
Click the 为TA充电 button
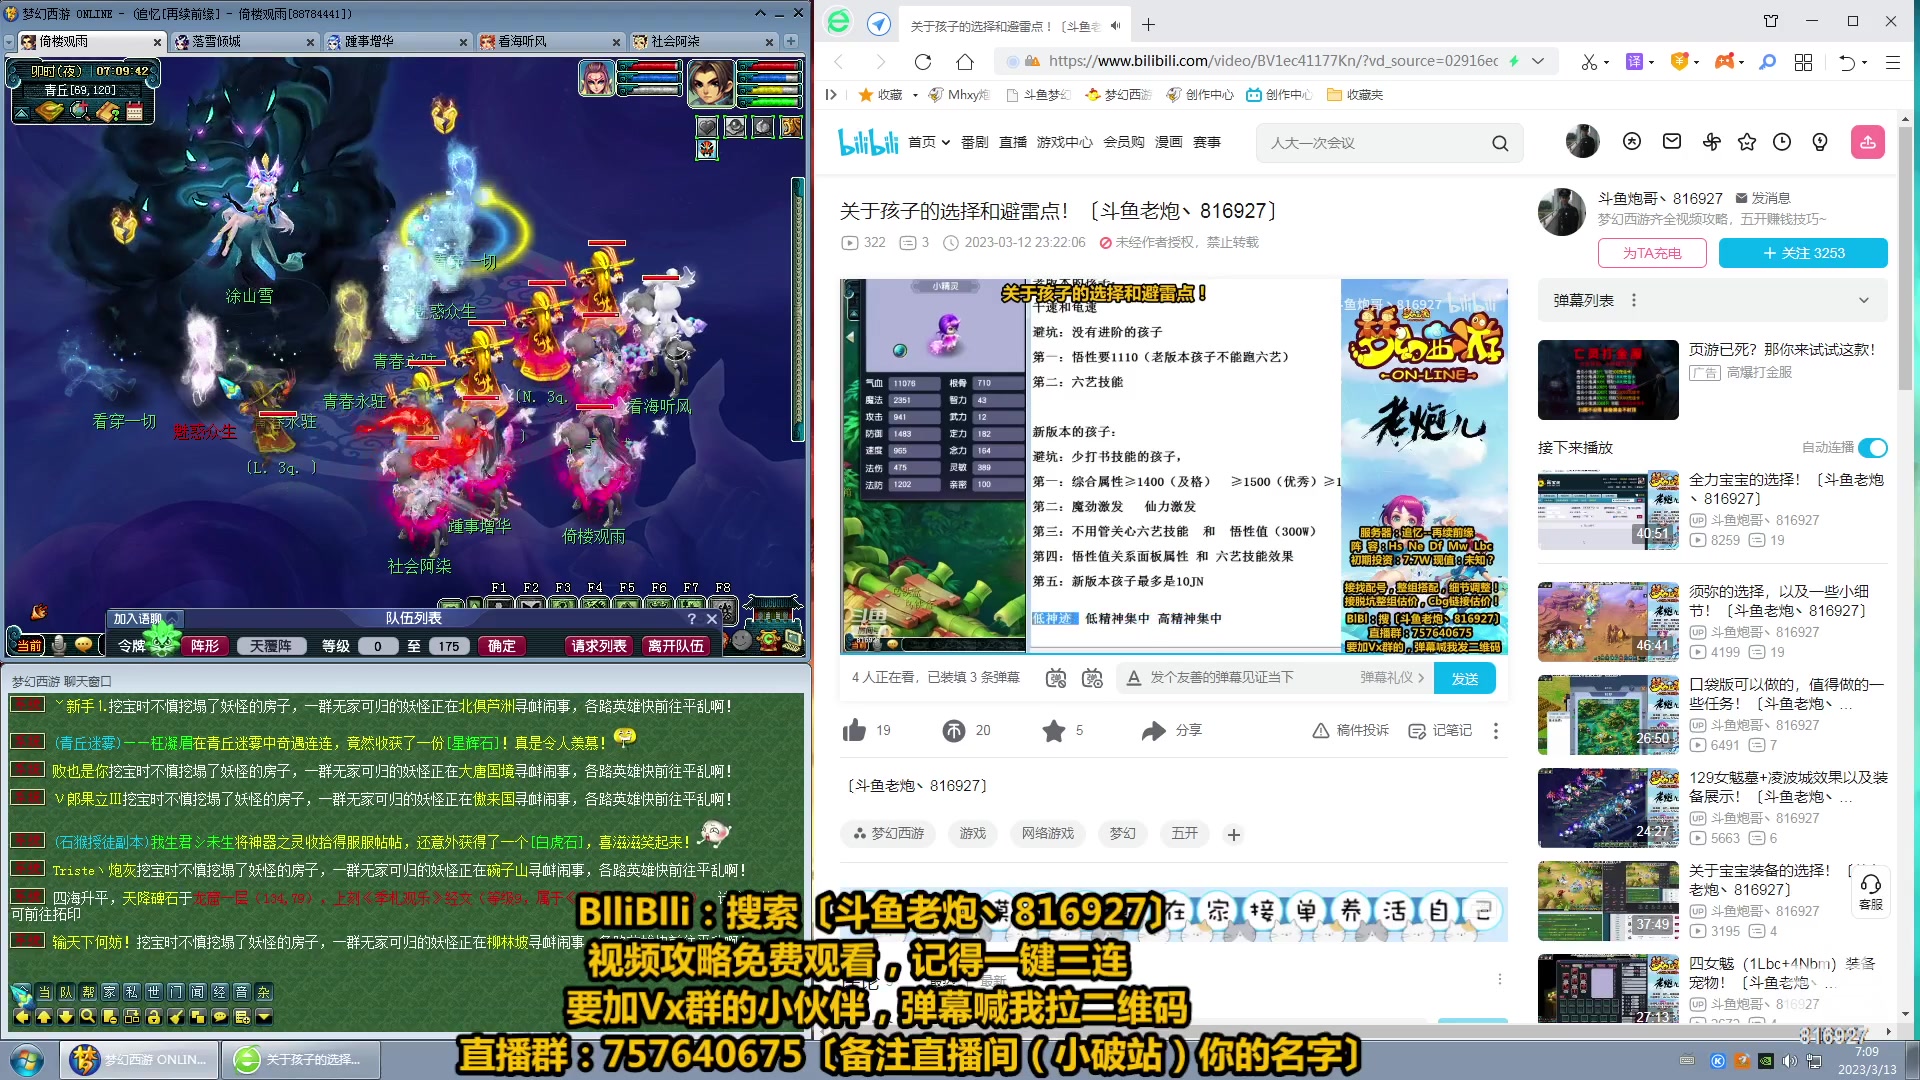(1652, 253)
